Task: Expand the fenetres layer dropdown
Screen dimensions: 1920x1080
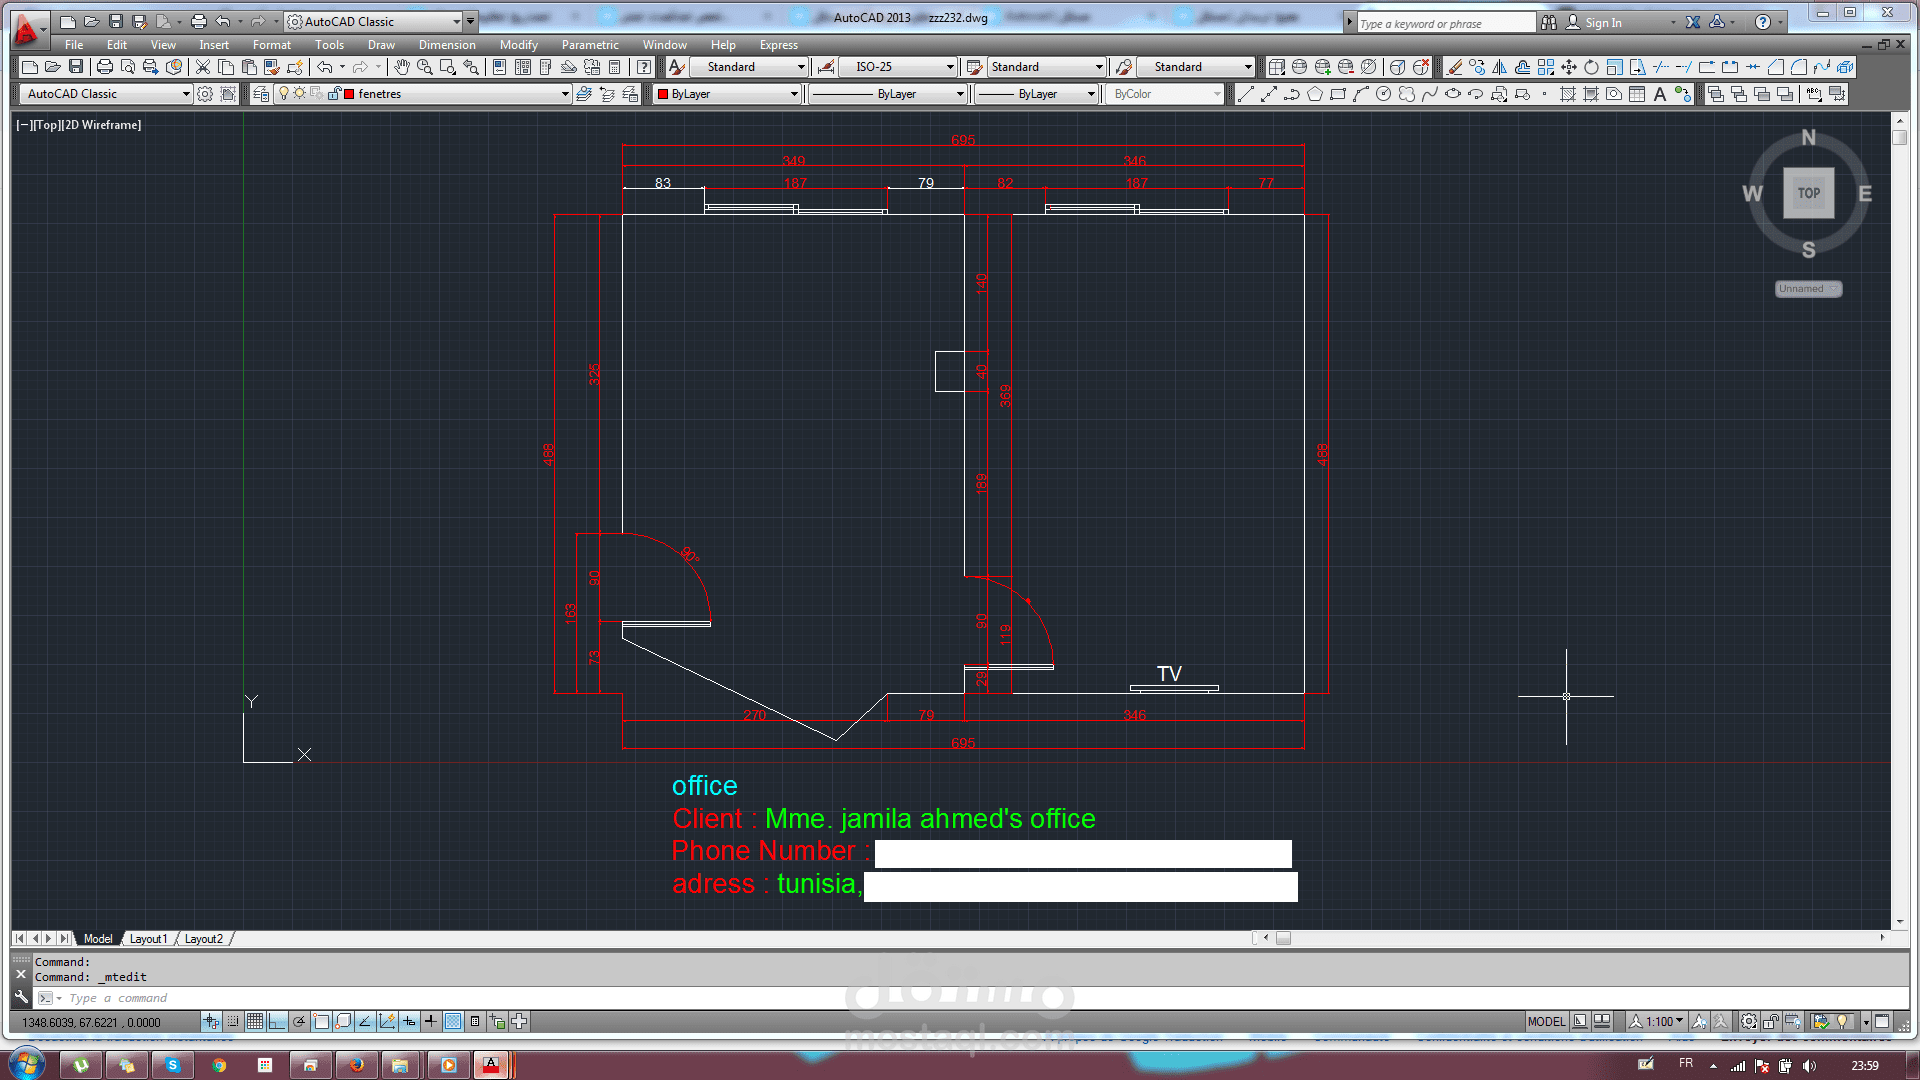Action: point(565,94)
